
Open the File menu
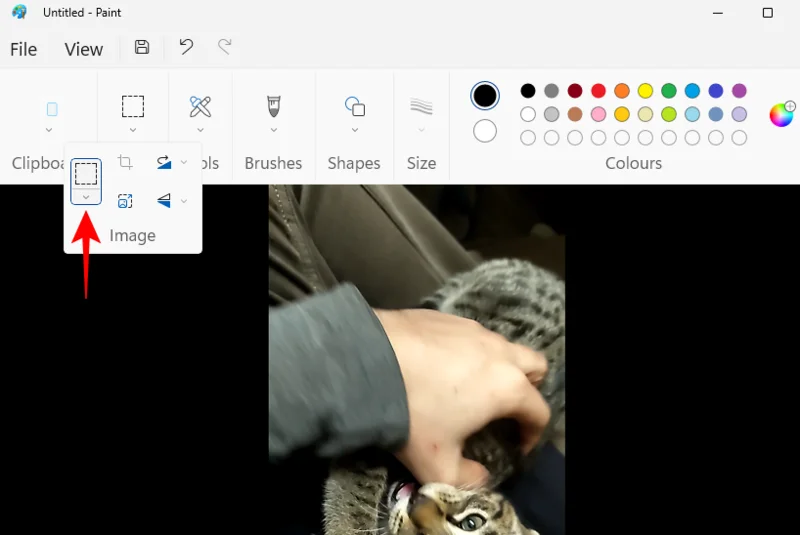[x=23, y=49]
